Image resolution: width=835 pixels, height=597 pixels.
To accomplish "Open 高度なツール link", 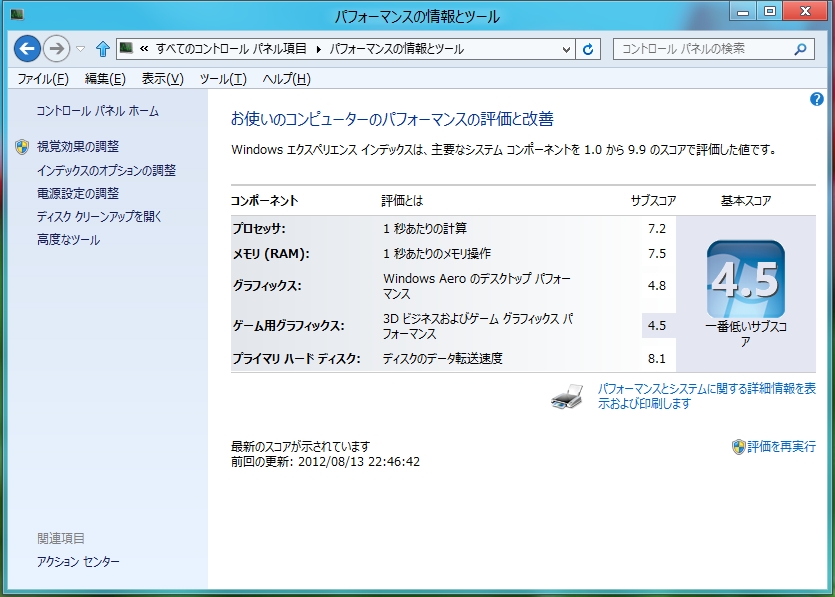I will [68, 240].
